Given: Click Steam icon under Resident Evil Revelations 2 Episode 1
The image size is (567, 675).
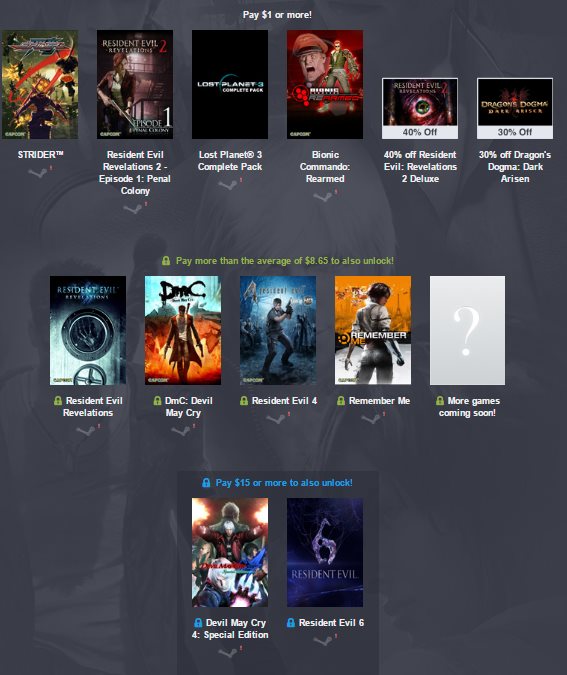Looking at the screenshot, I should click(133, 209).
